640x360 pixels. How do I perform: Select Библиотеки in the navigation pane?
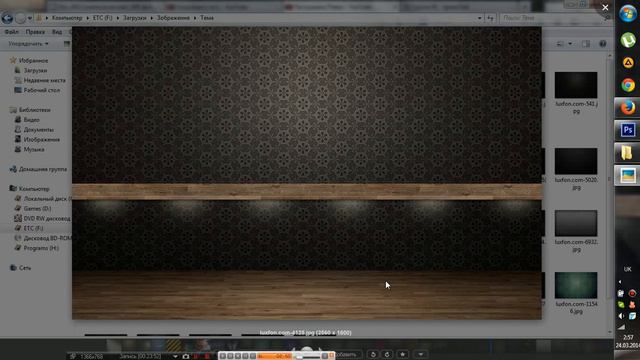[34, 110]
